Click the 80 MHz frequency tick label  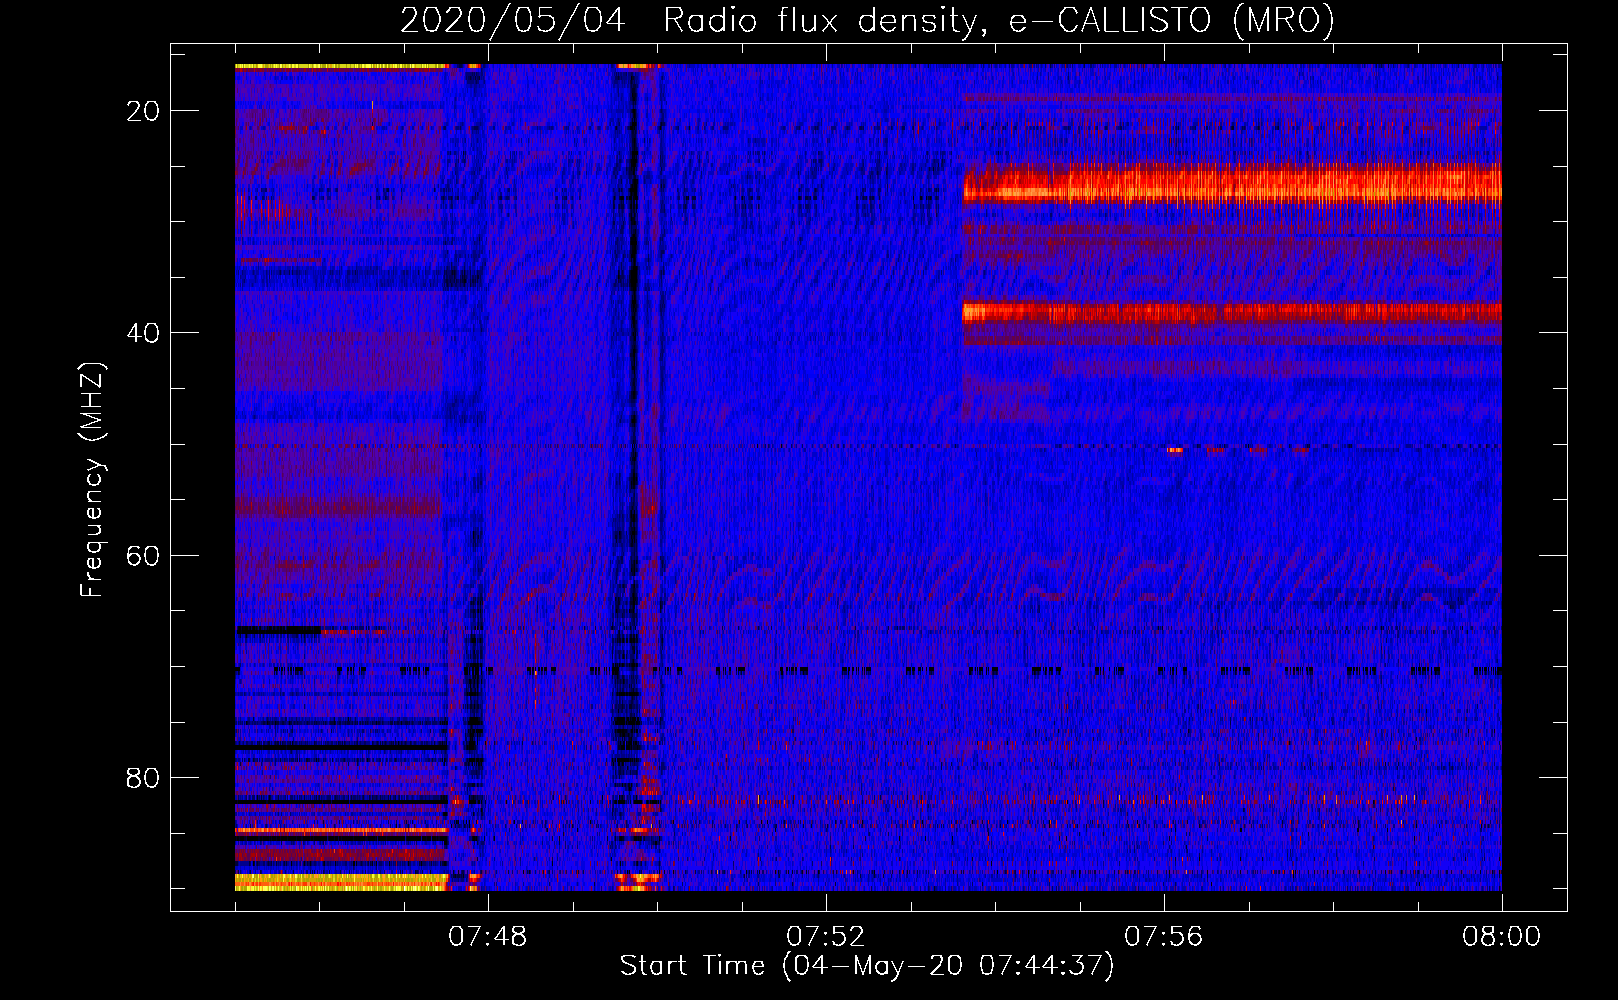point(143,777)
